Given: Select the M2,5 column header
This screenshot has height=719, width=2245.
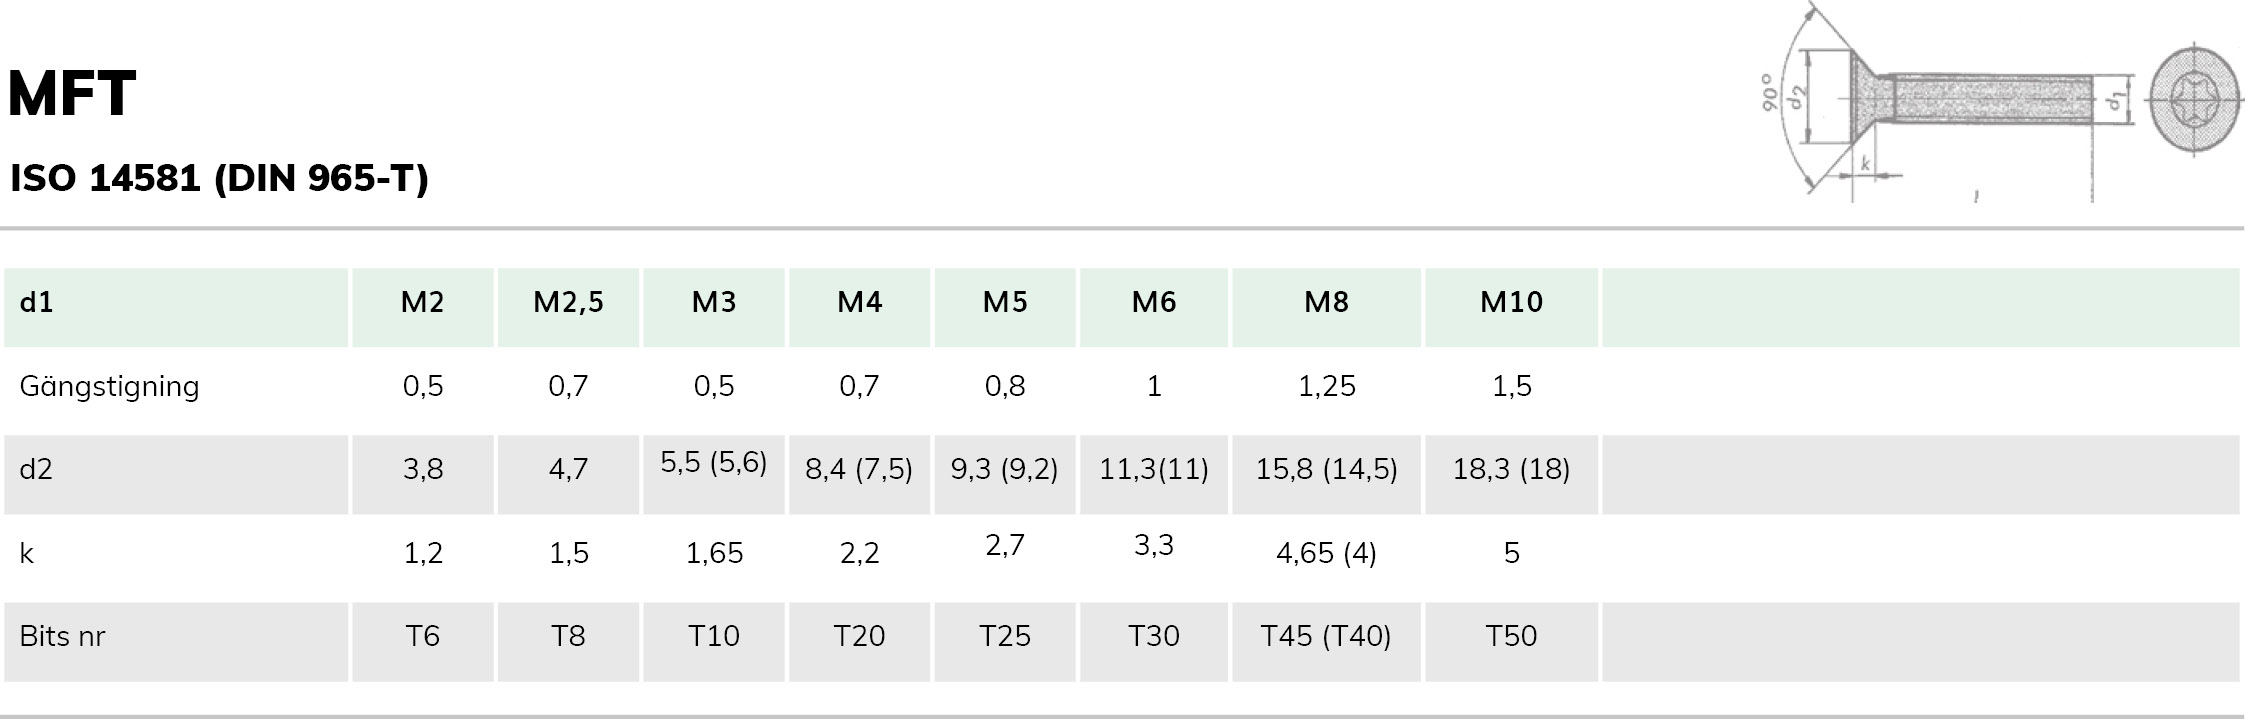Looking at the screenshot, I should coord(568,302).
